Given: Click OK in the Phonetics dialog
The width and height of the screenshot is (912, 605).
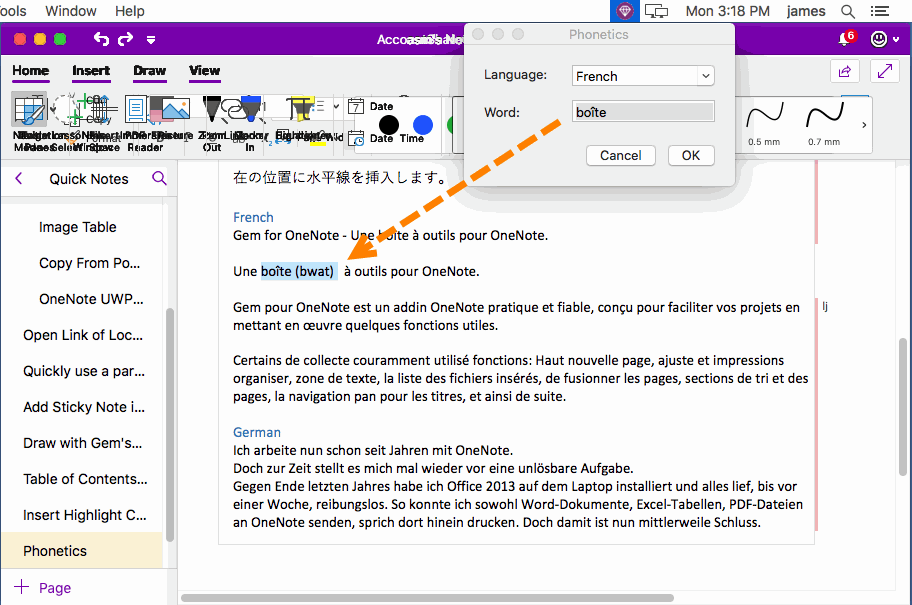Looking at the screenshot, I should point(691,155).
